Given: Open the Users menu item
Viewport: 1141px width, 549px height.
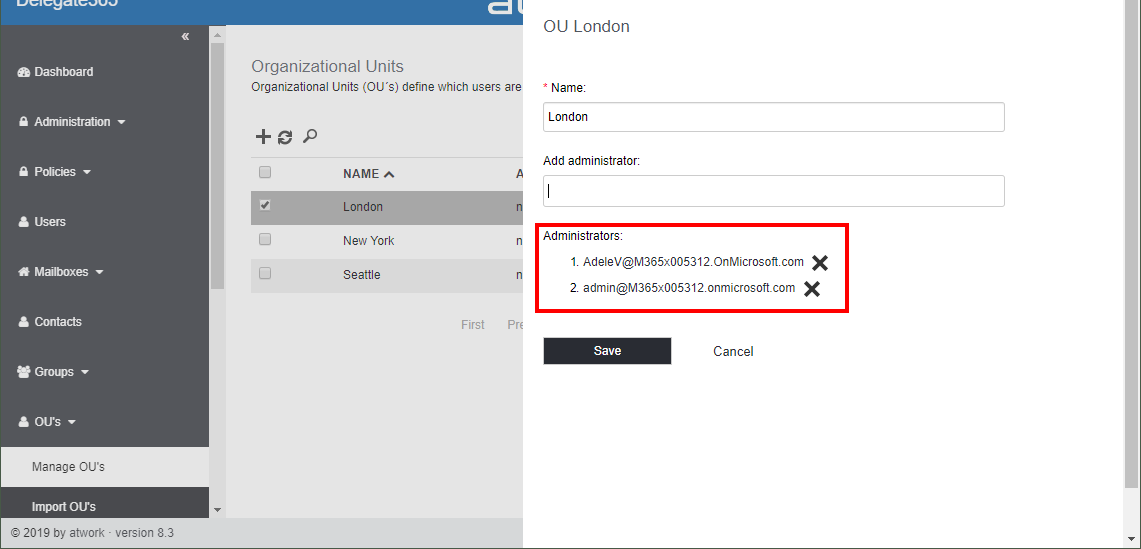Looking at the screenshot, I should point(49,222).
